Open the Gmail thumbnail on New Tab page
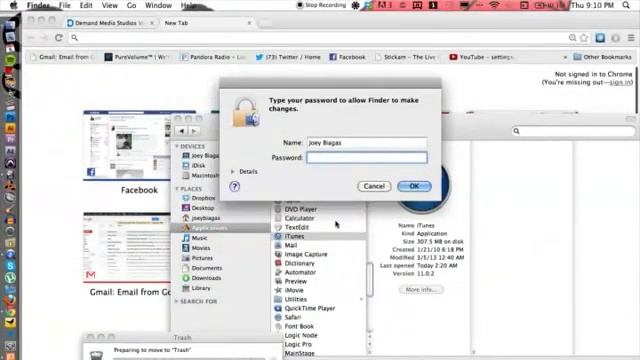Image resolution: width=640 pixels, height=360 pixels. click(x=127, y=247)
